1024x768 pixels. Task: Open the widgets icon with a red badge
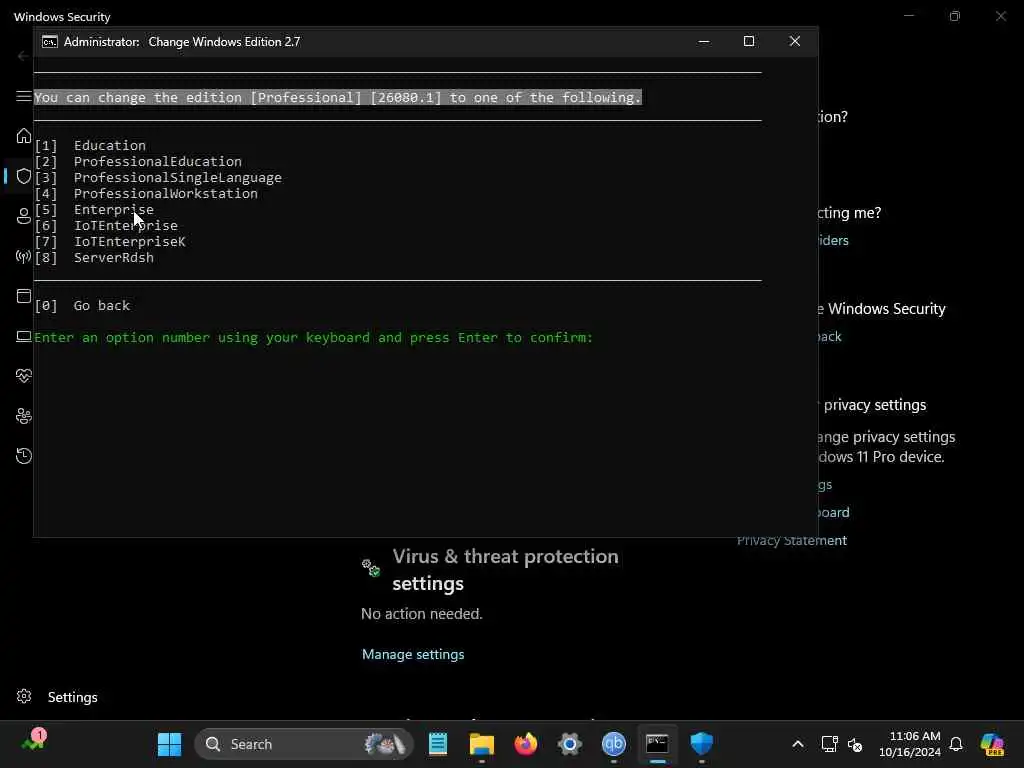click(x=33, y=741)
